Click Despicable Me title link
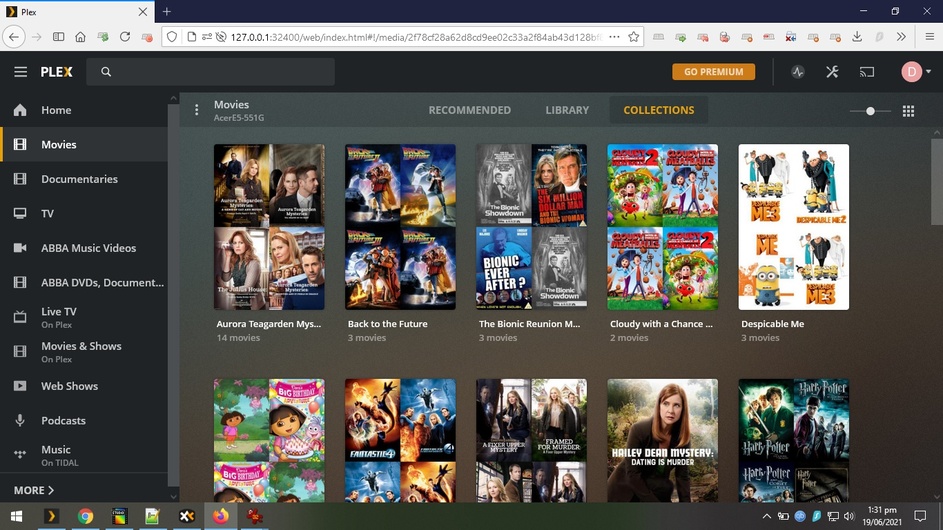The width and height of the screenshot is (943, 530). (x=772, y=324)
